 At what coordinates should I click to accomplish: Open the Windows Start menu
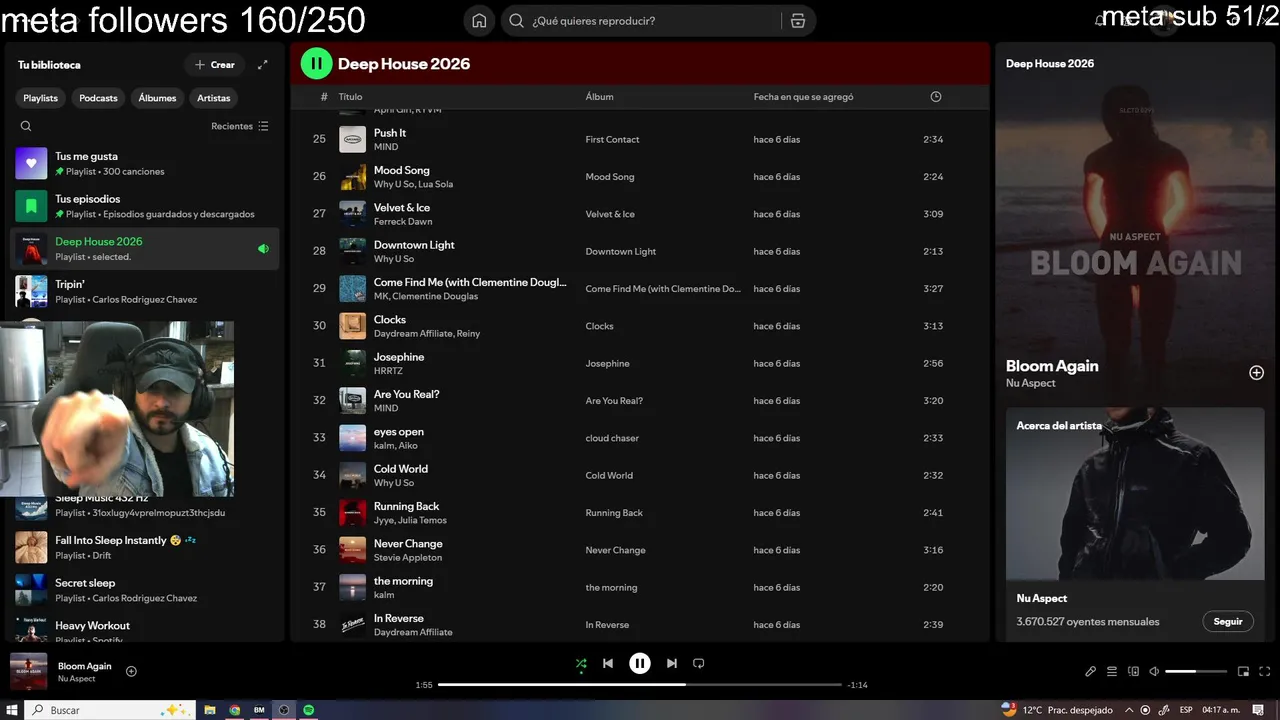12,710
